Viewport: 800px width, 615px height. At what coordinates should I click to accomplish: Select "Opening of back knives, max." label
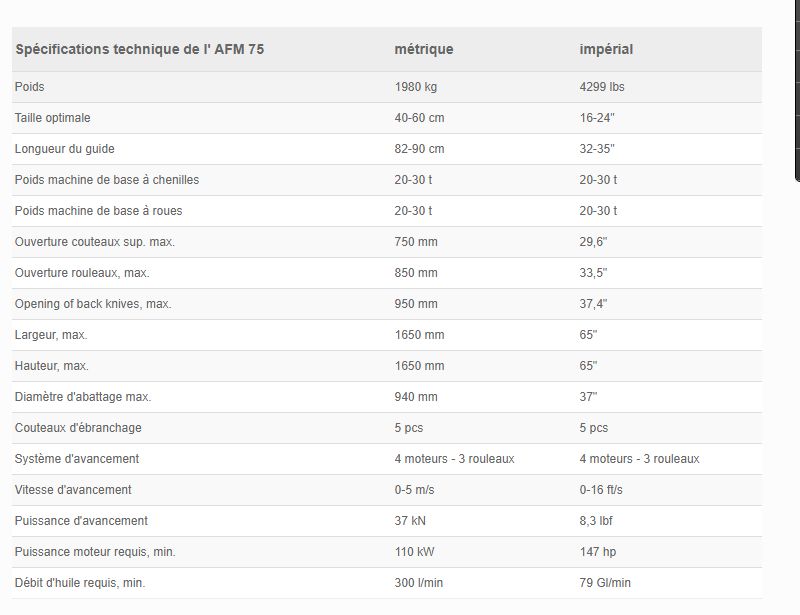(x=93, y=304)
